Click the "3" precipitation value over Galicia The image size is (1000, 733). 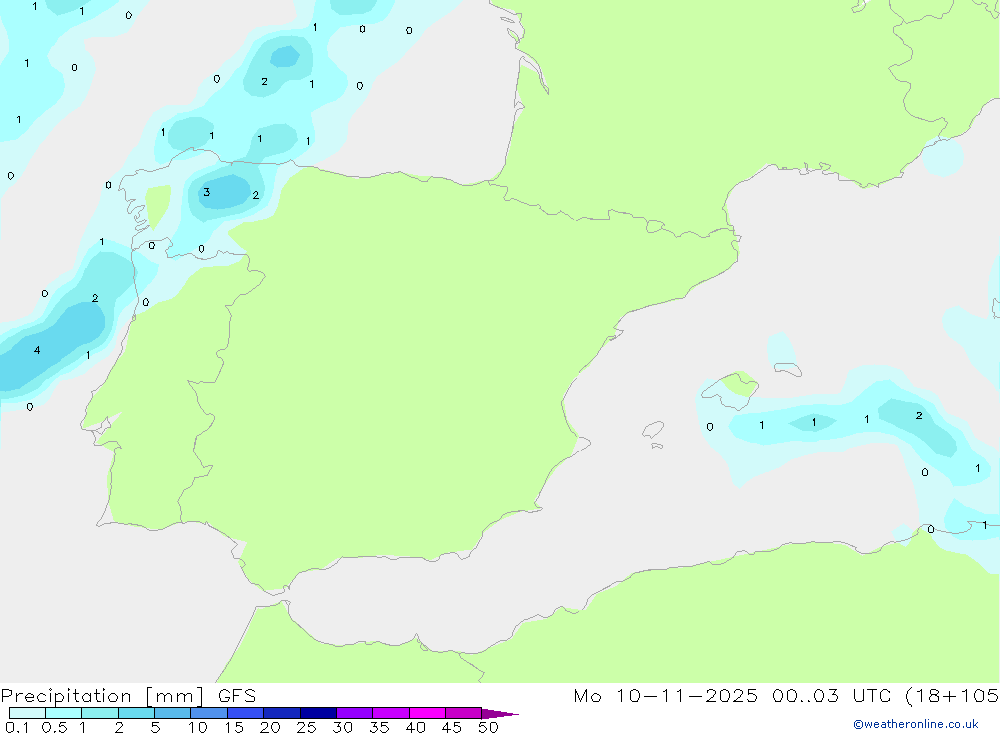click(x=207, y=192)
